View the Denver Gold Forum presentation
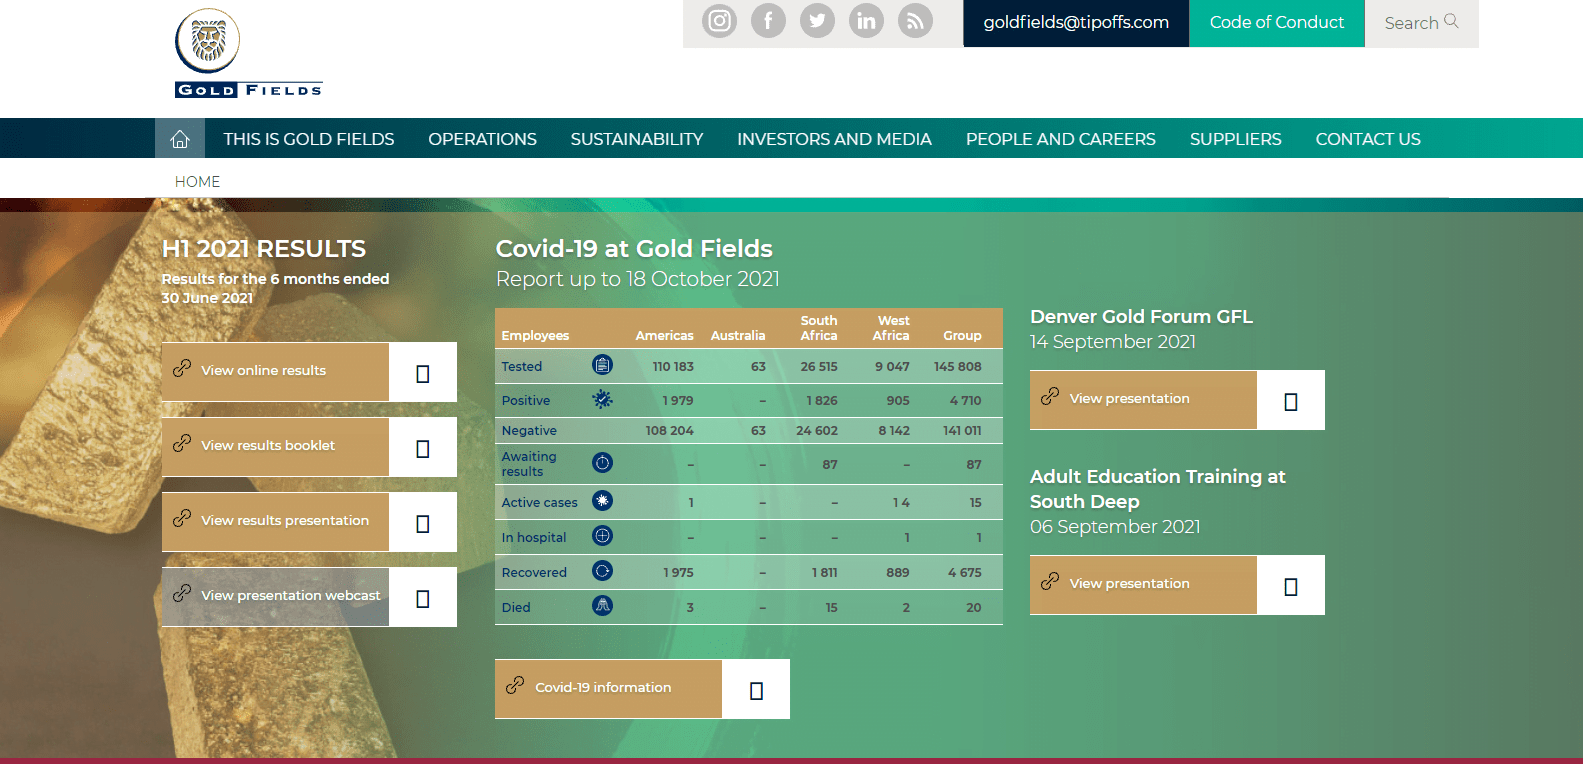Viewport: 1583px width, 764px height. 1143,400
